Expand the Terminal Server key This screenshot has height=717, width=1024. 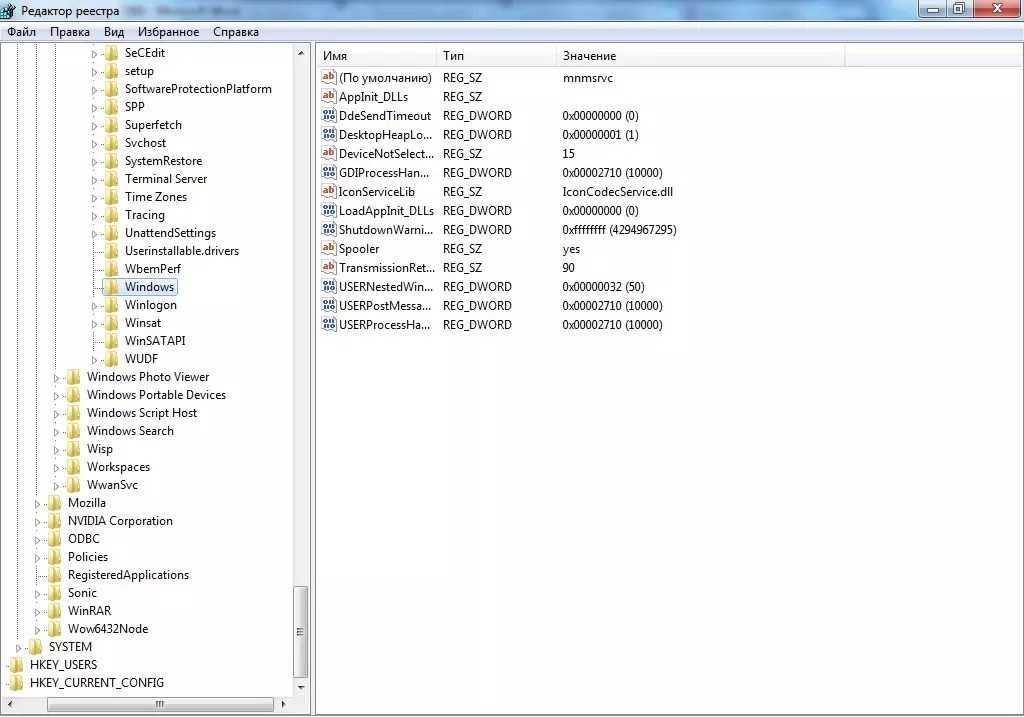(x=96, y=180)
